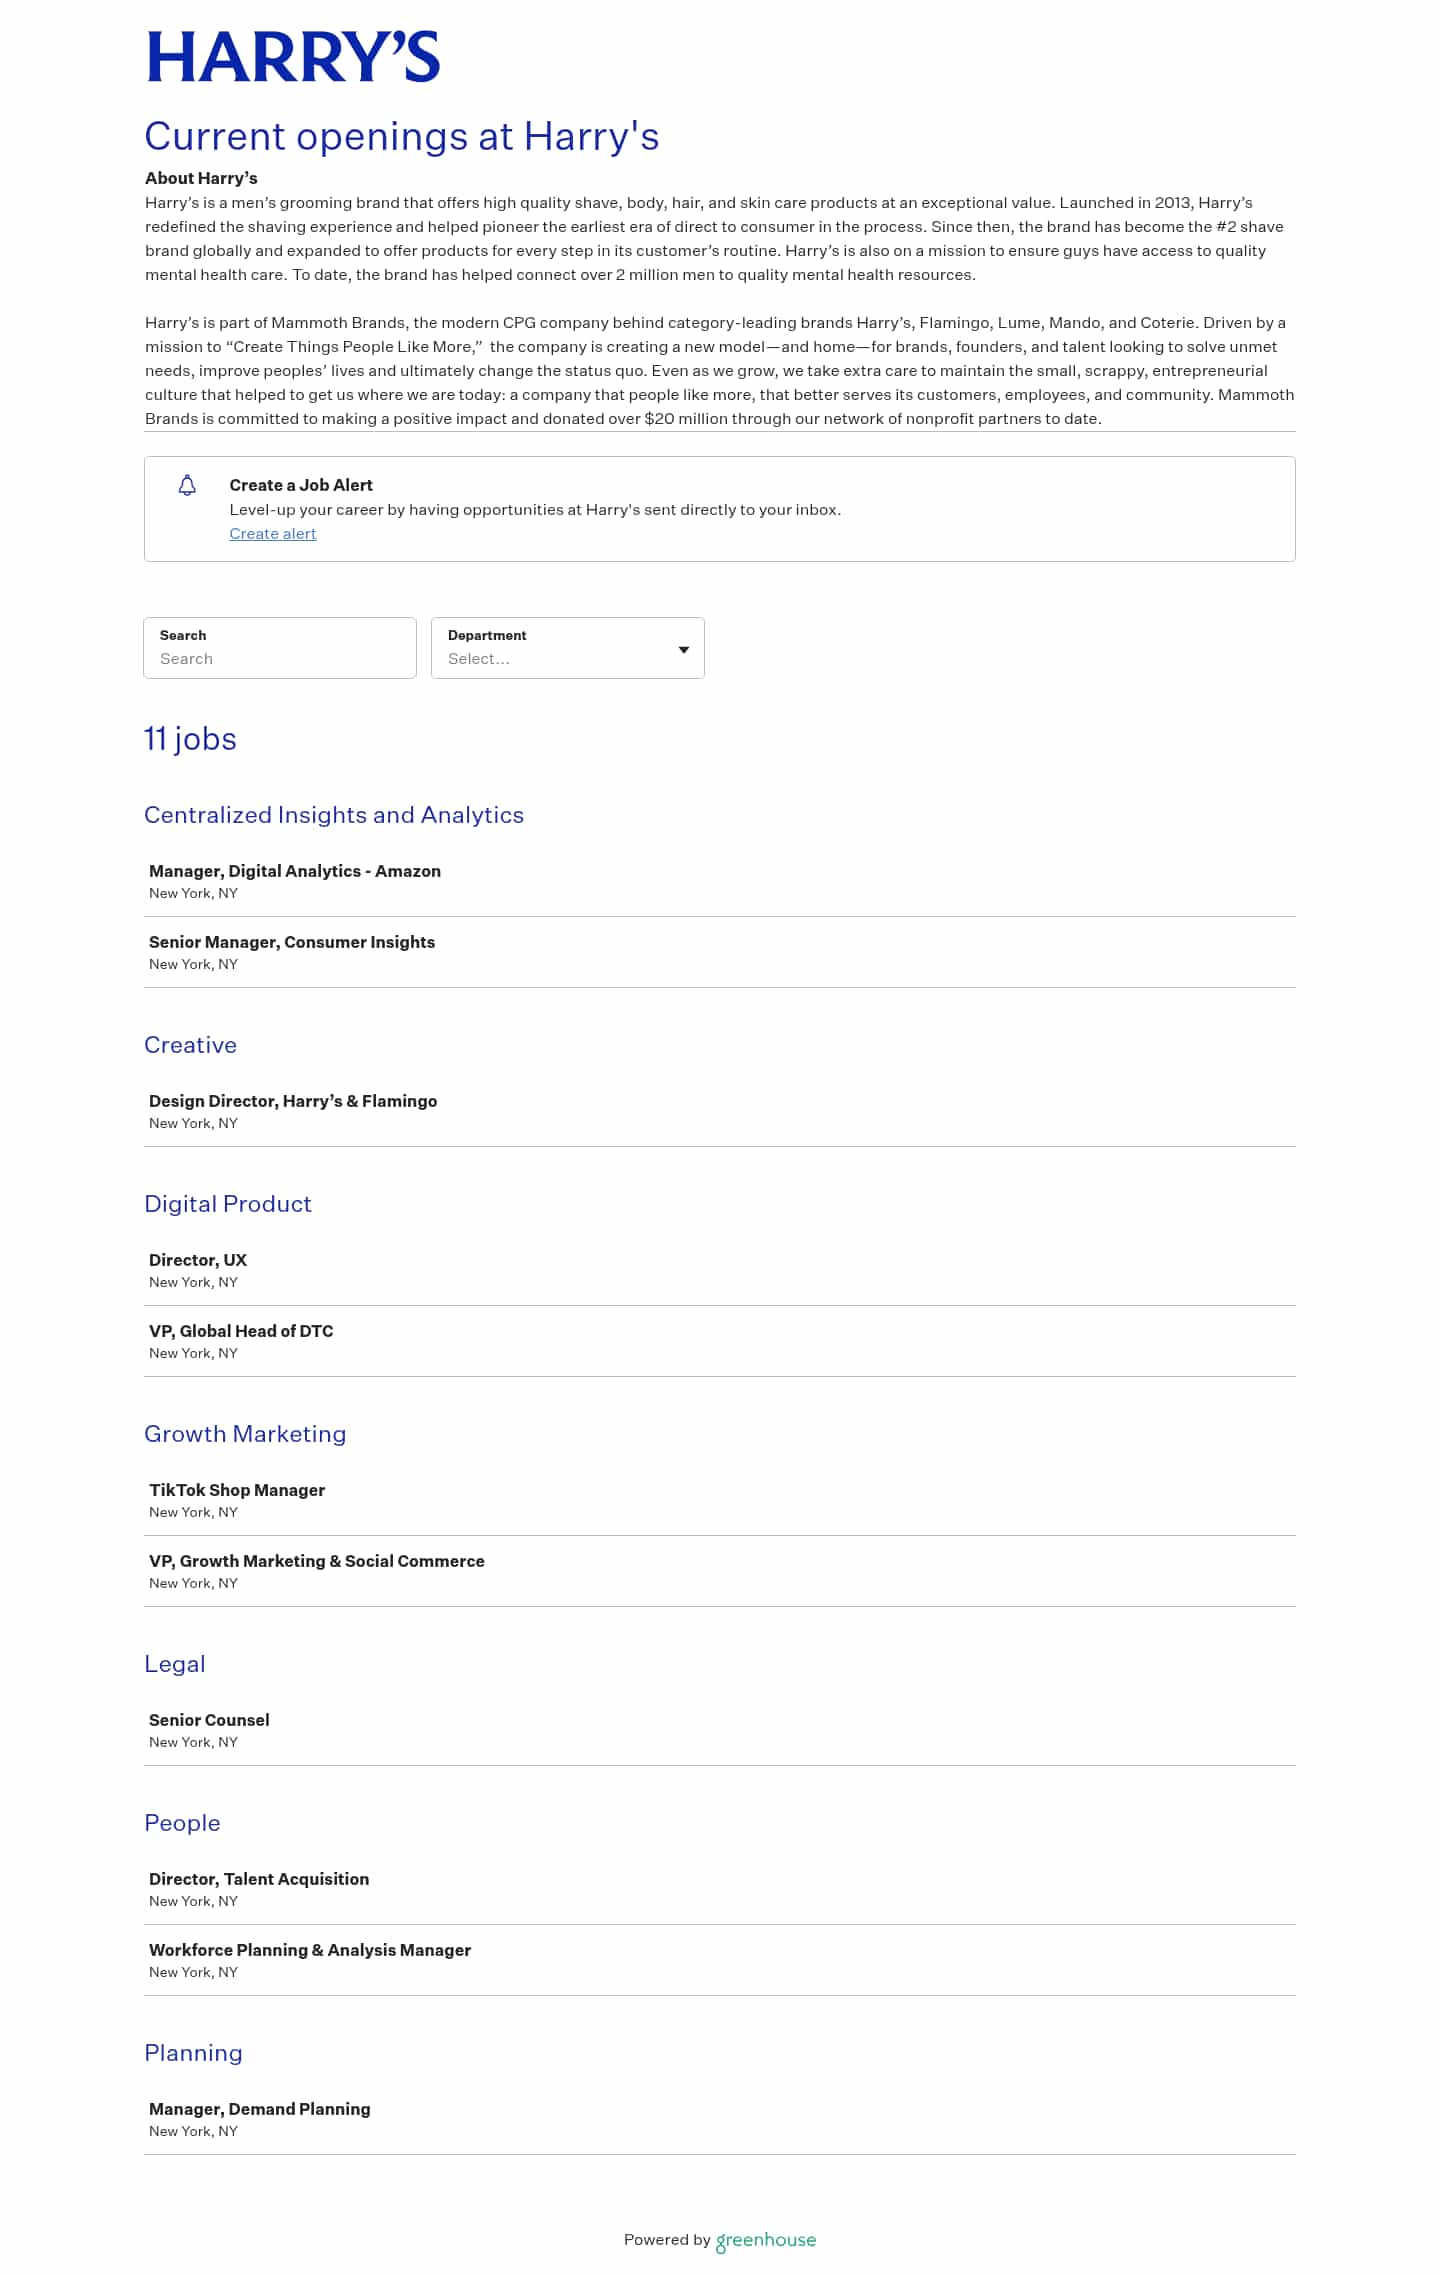This screenshot has height=2275, width=1440.
Task: Open Senior Manager, Consumer Insights posting
Action: point(292,942)
